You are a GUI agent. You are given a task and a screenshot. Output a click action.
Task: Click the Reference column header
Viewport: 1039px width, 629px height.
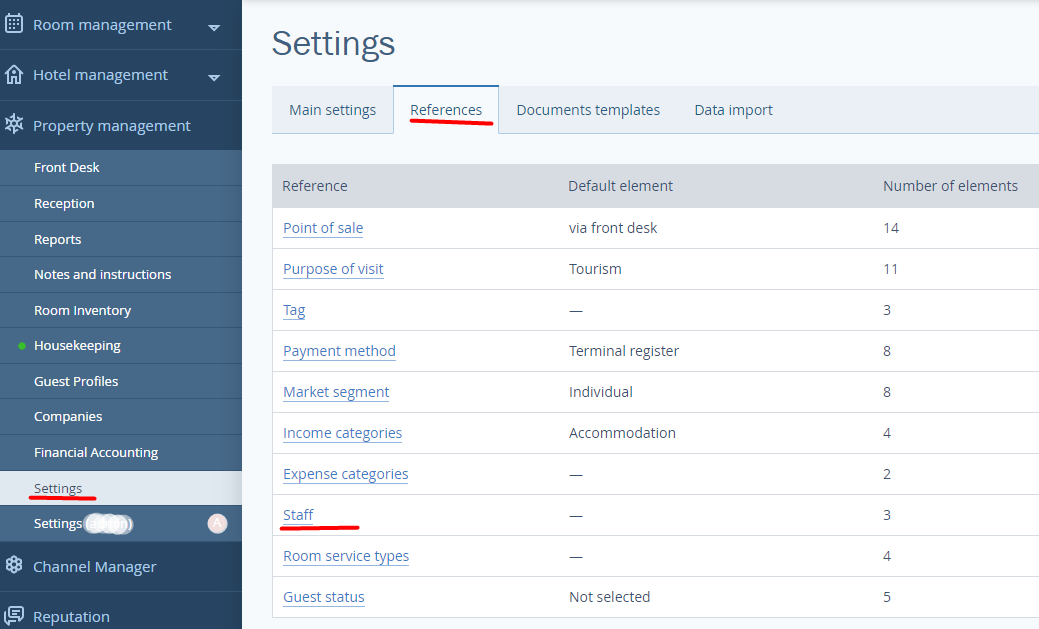pyautogui.click(x=315, y=186)
